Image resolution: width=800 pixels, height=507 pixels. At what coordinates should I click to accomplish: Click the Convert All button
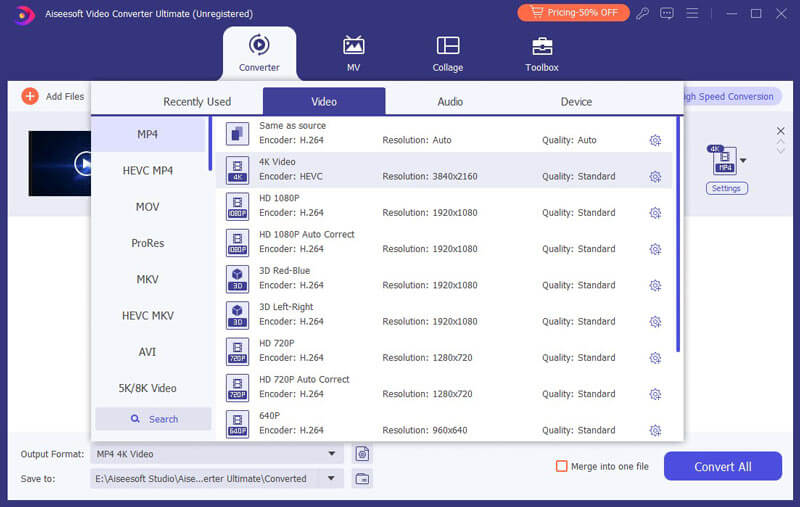(722, 466)
